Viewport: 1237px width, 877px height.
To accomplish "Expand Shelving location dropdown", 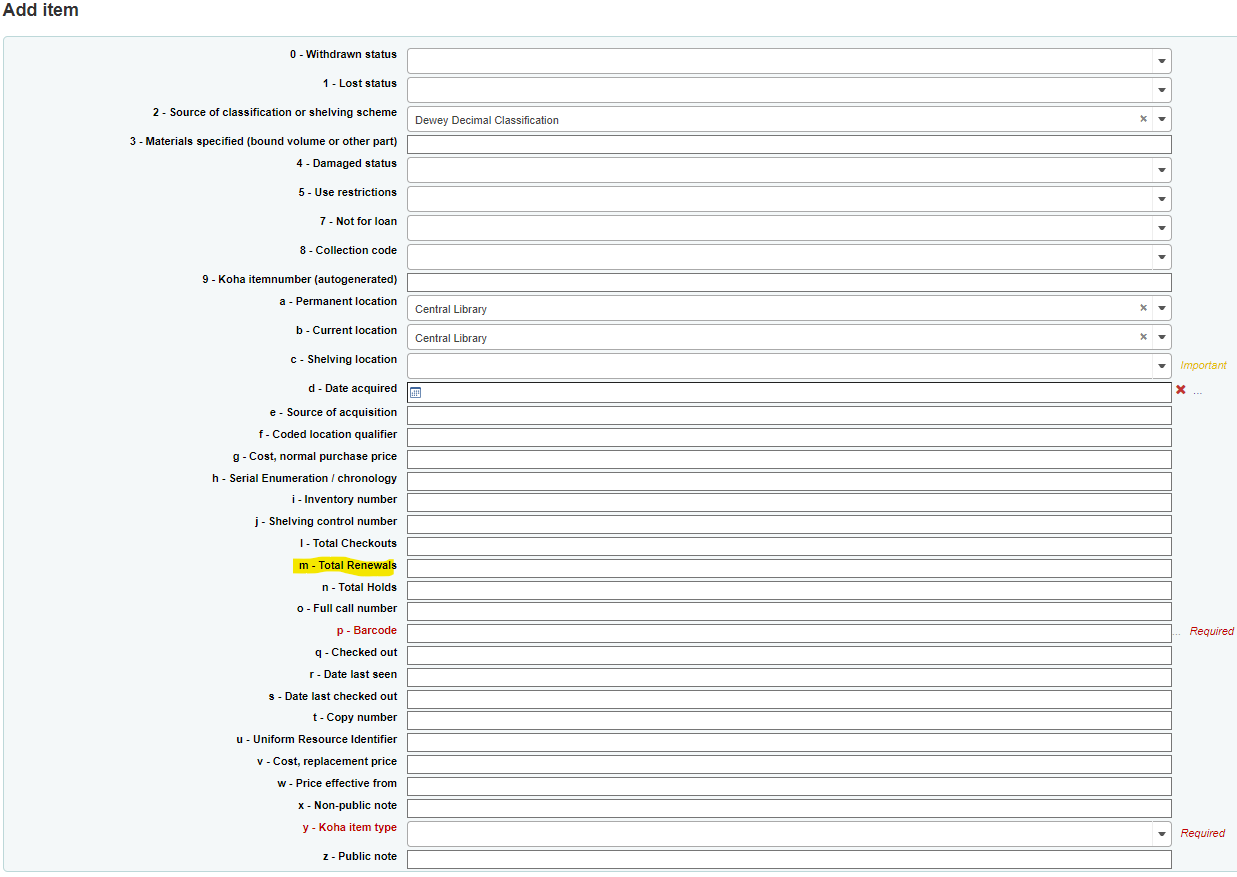I will 1161,366.
